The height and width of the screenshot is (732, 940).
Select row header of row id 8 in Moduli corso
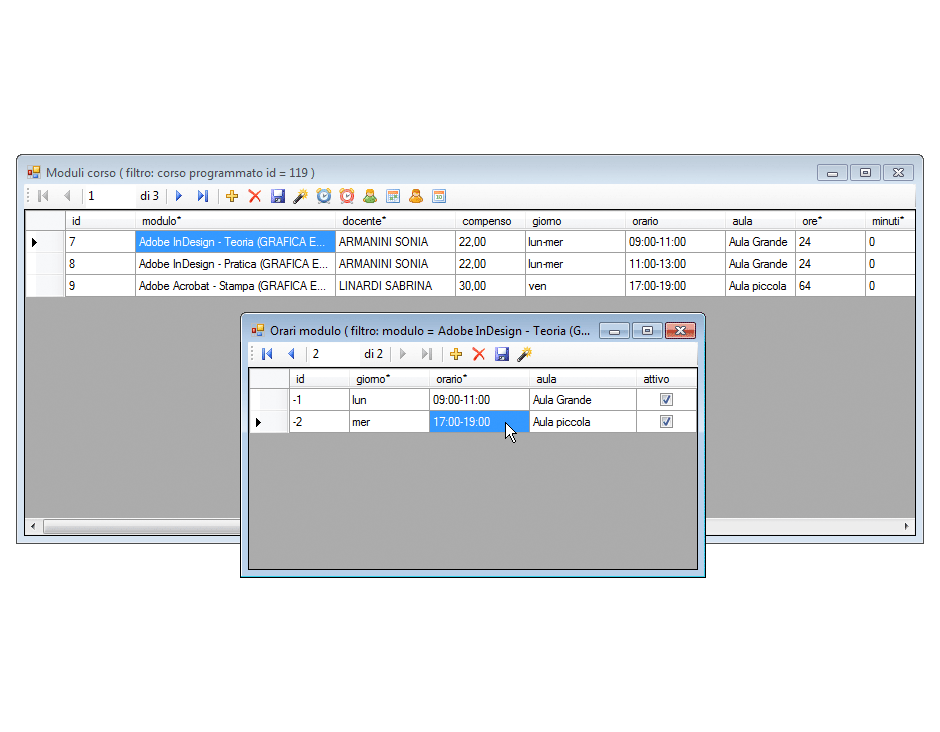click(x=45, y=264)
